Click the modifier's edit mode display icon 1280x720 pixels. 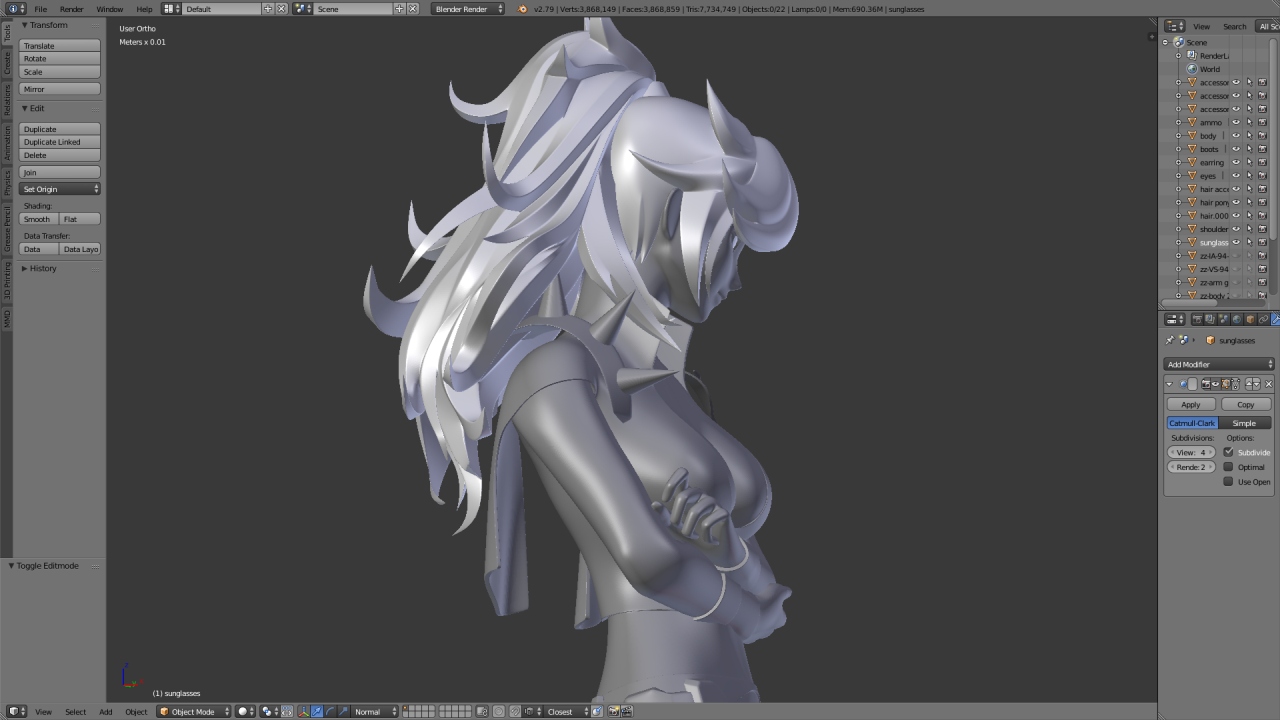coord(1225,384)
